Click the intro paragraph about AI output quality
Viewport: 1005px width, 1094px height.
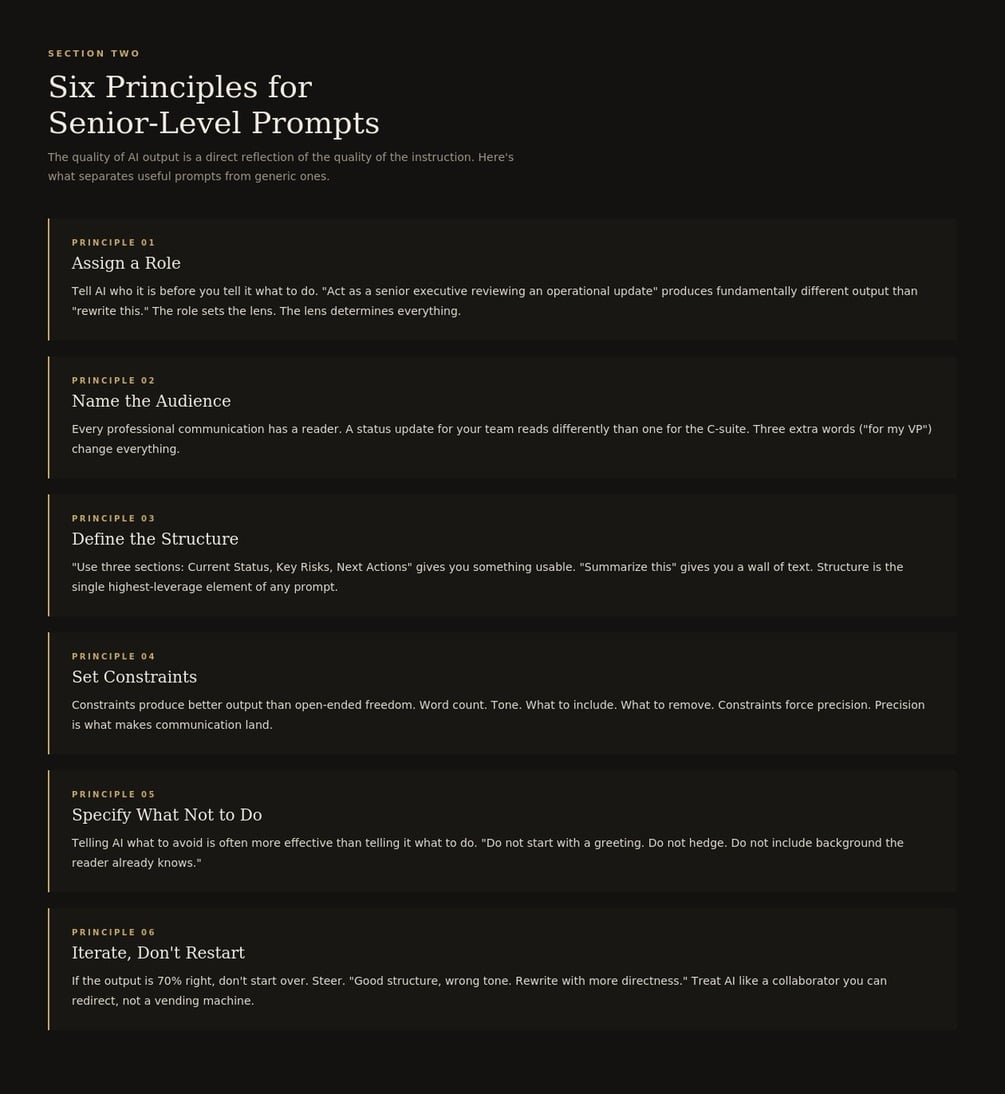[281, 167]
